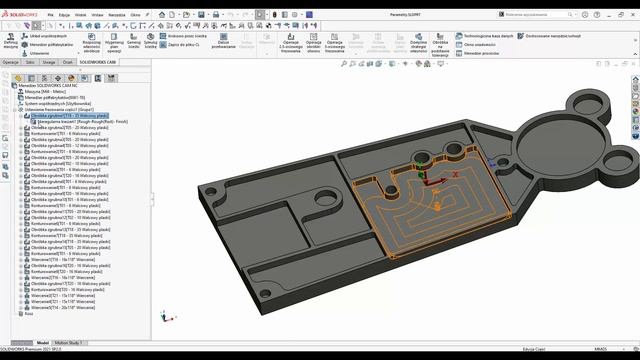Screen dimensions: 640x360
Task: Open the Narzędzia menu
Action: click(x=117, y=15)
